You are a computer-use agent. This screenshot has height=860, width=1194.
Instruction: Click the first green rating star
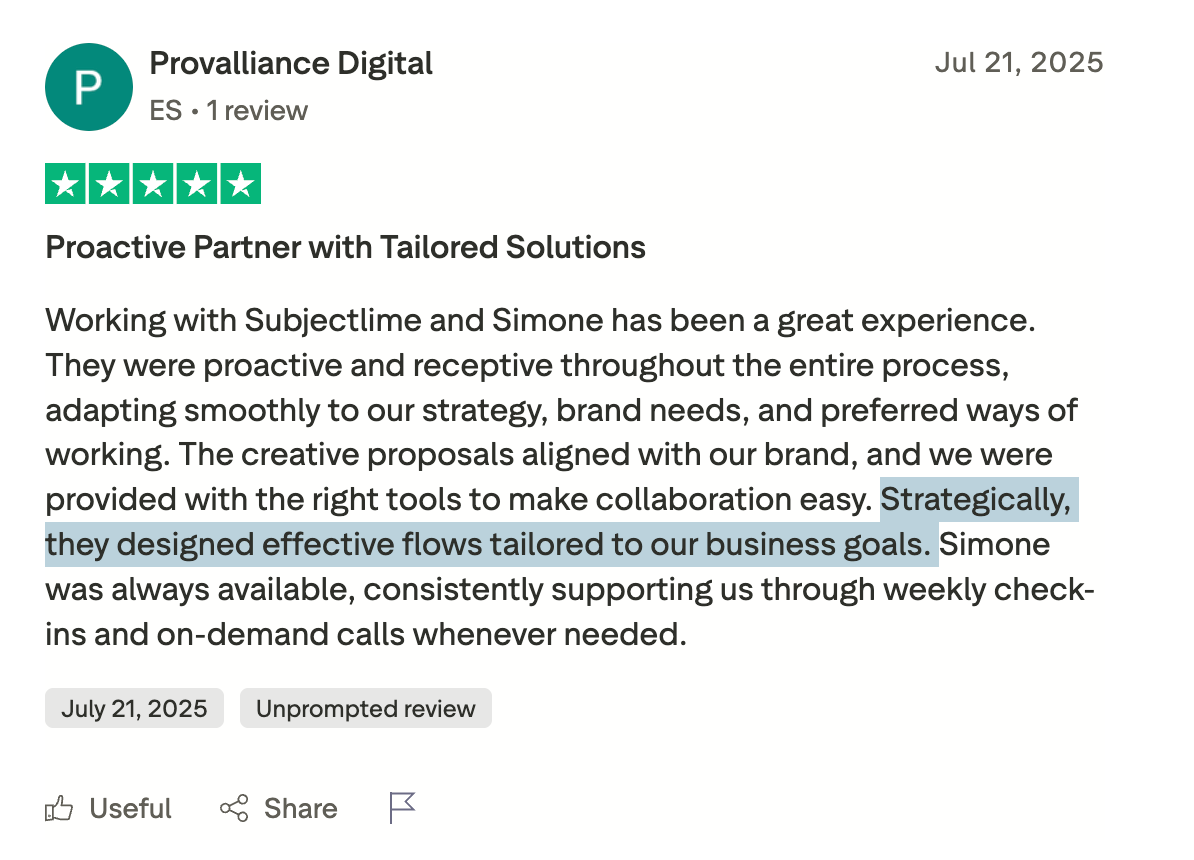[66, 184]
